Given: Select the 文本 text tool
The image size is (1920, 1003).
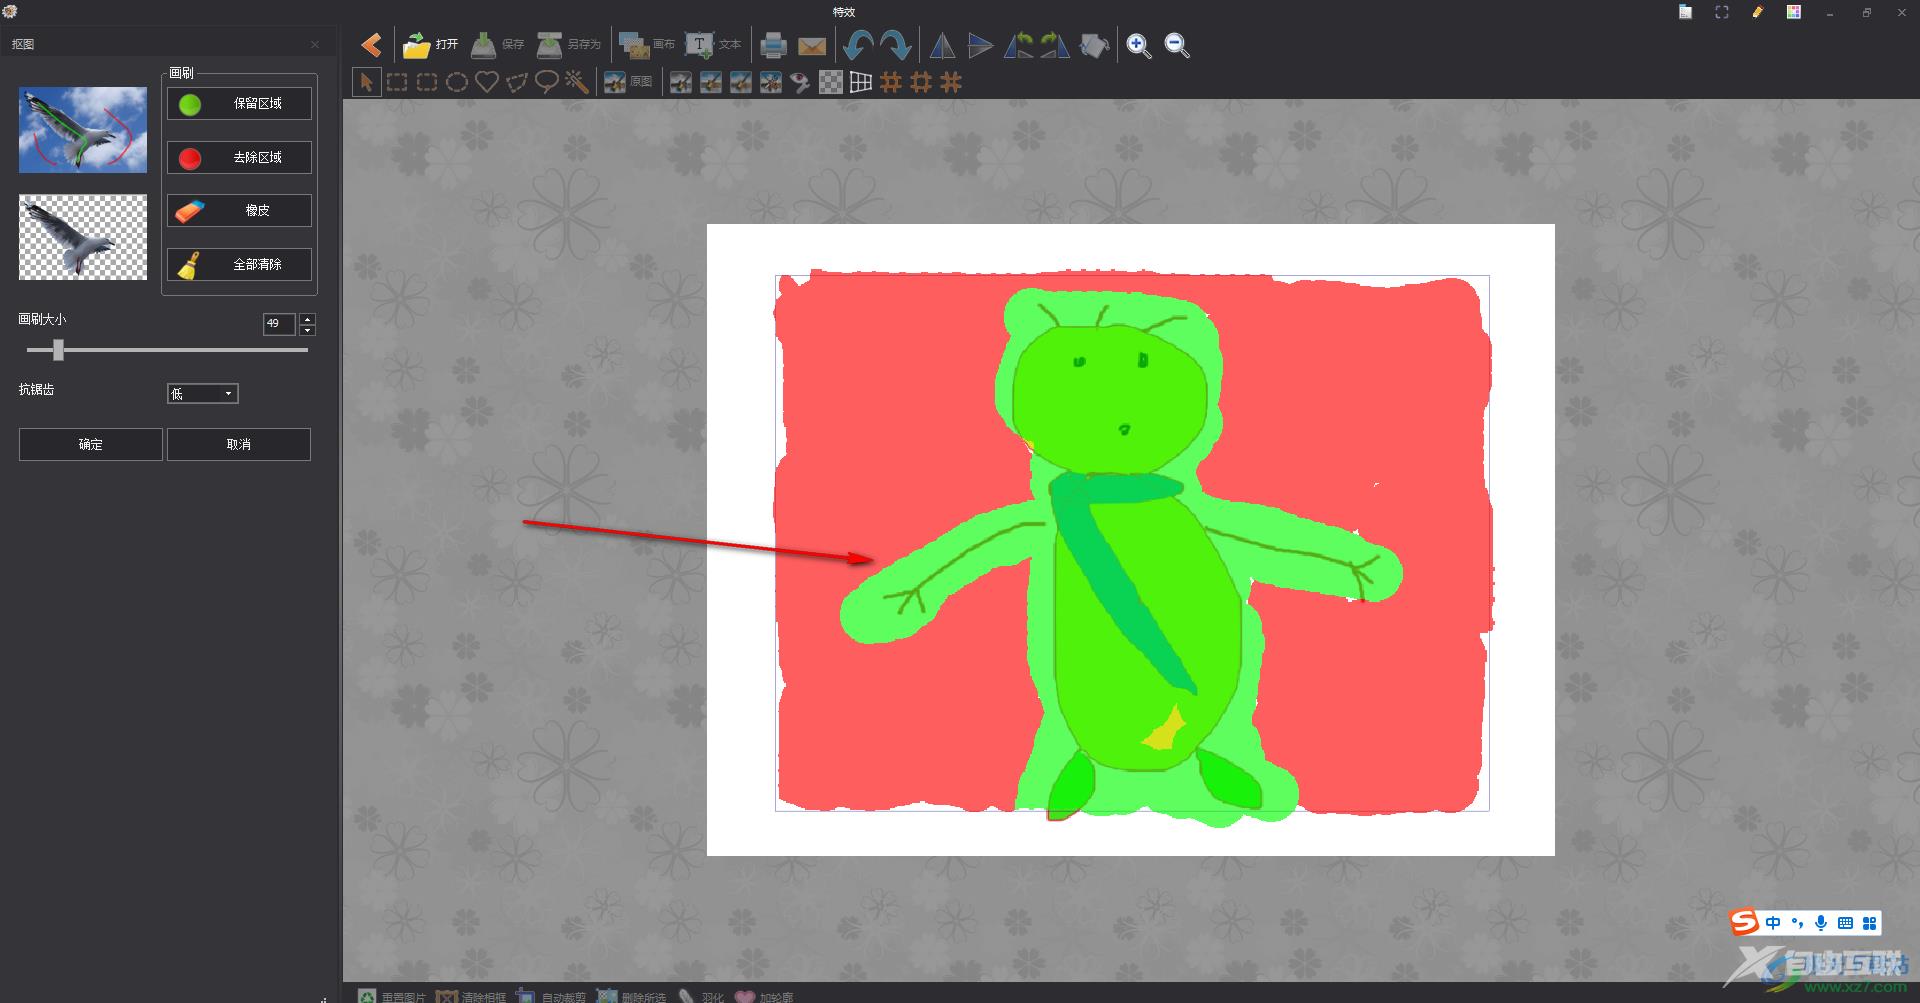Looking at the screenshot, I should click(713, 45).
